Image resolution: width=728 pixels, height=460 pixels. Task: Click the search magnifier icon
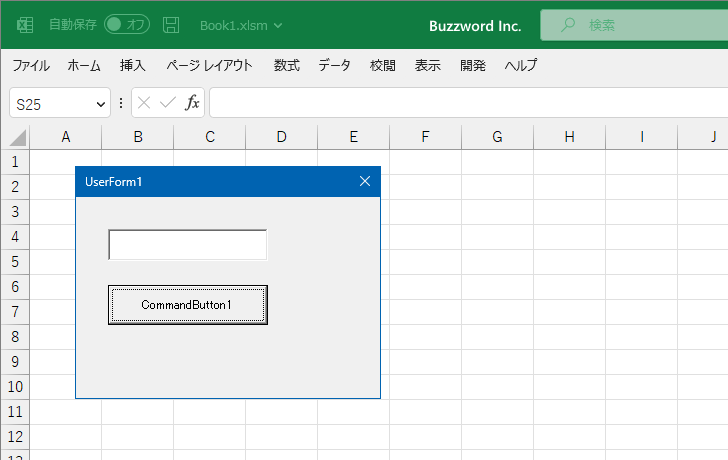pyautogui.click(x=567, y=25)
